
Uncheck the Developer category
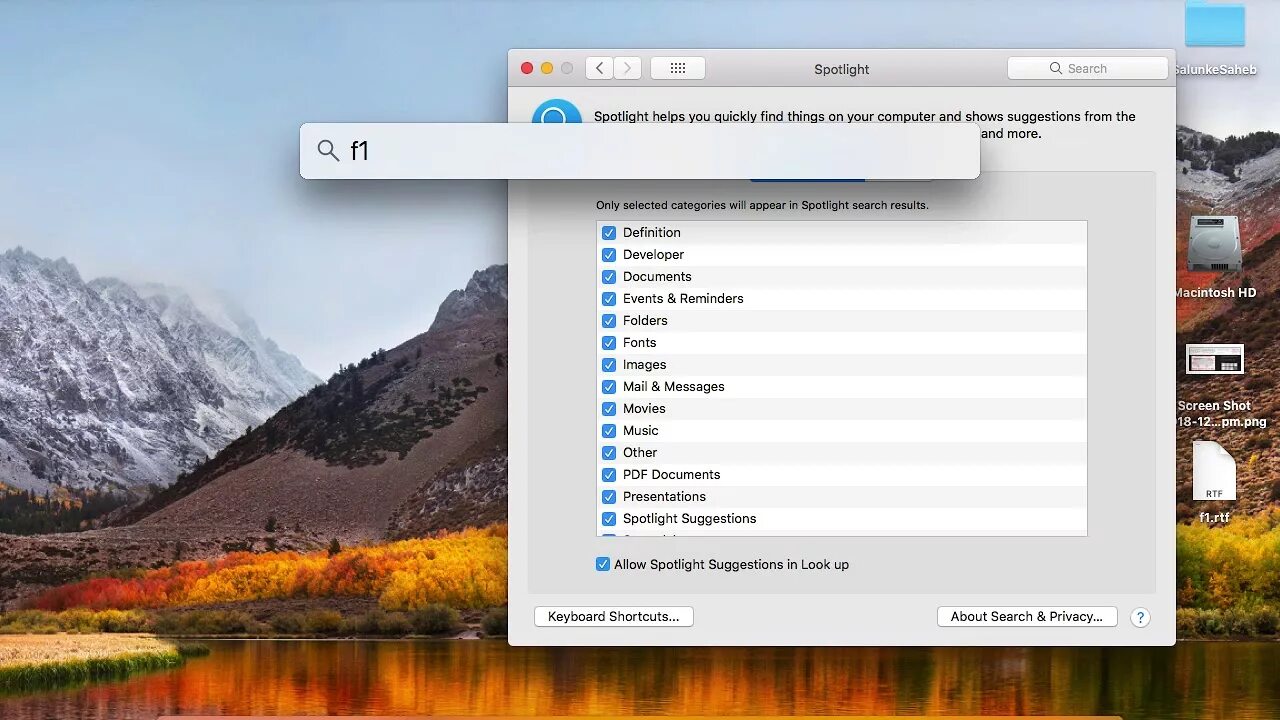[609, 255]
